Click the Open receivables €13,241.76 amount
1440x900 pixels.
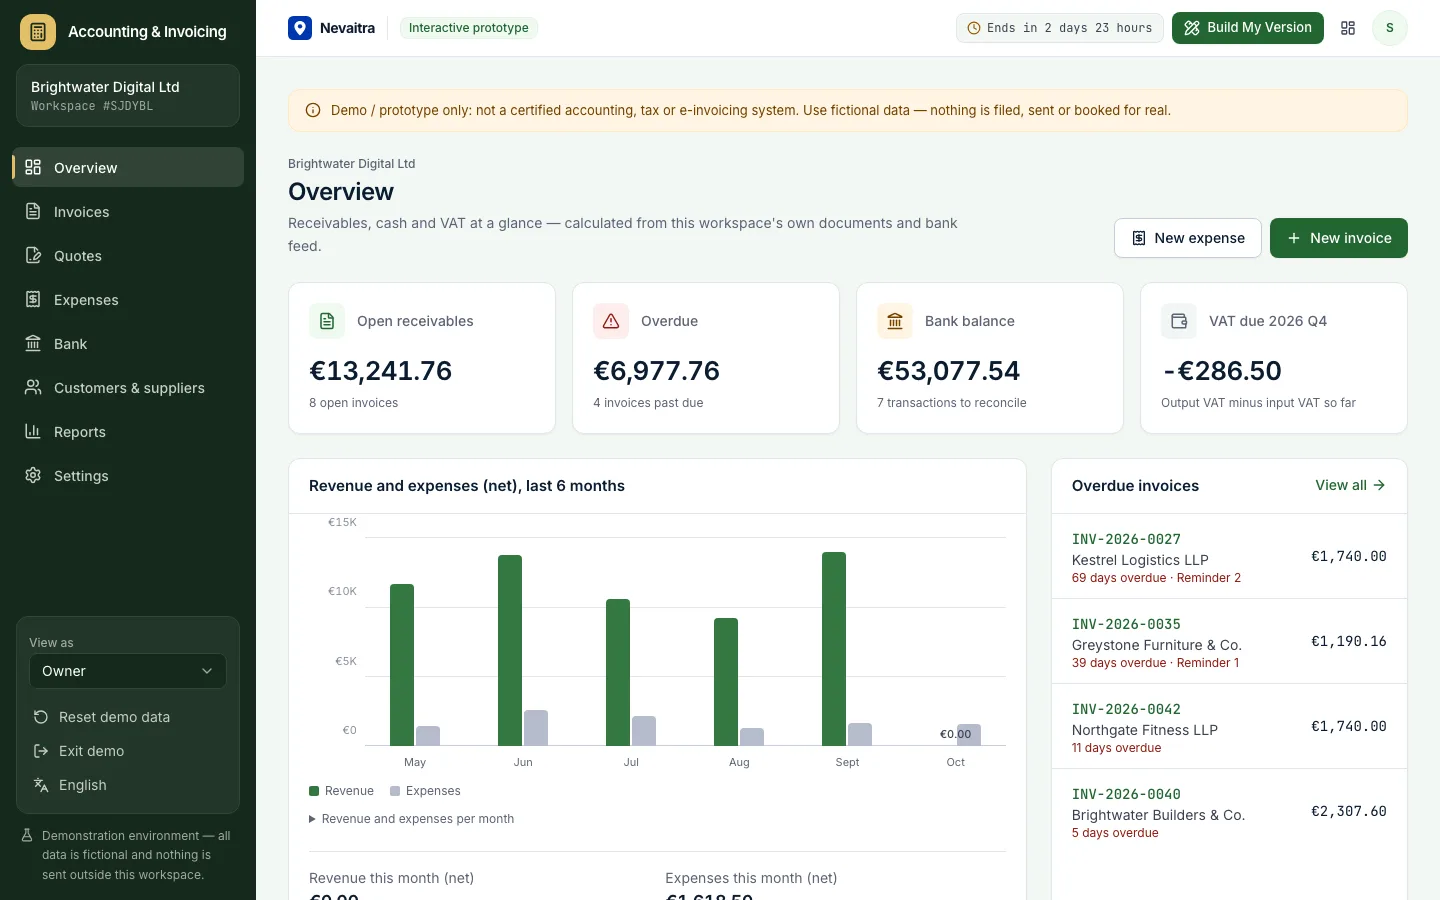[x=381, y=371]
